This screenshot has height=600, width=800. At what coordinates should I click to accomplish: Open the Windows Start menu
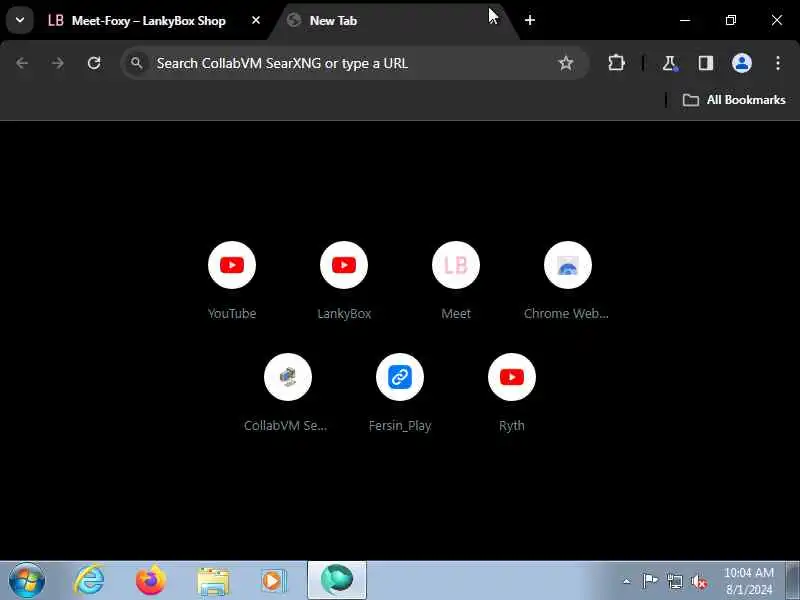27,581
